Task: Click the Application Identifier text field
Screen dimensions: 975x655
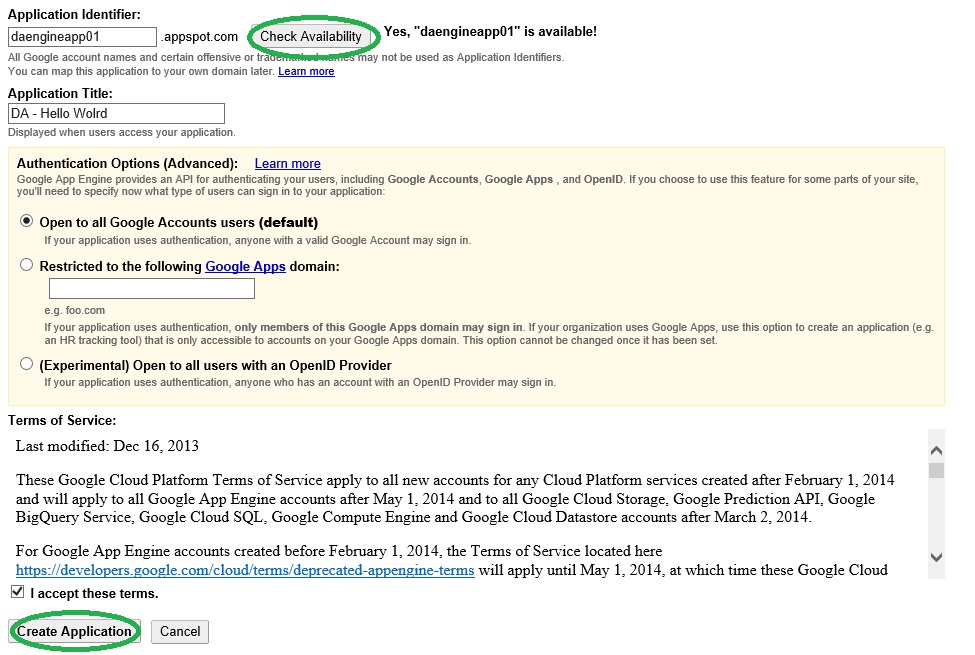Action: tap(82, 37)
